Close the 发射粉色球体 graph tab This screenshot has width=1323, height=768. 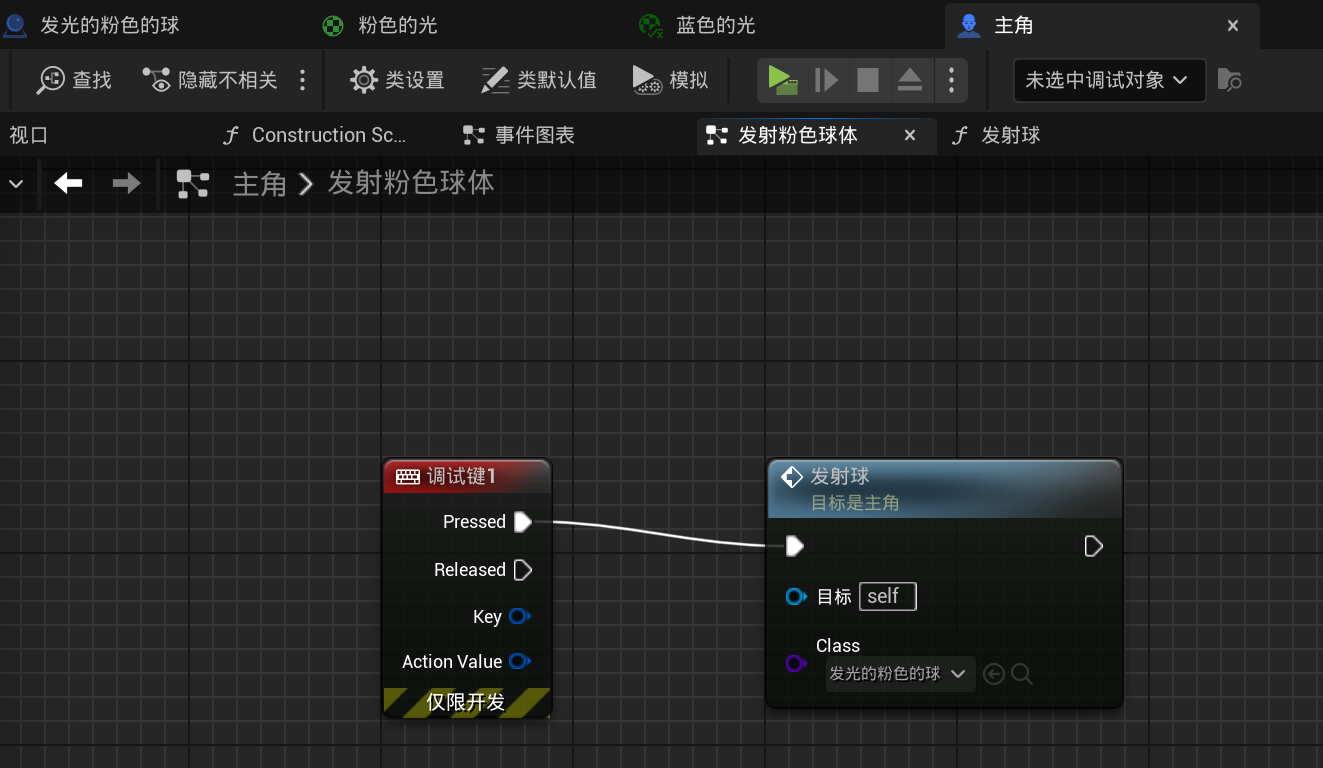(910, 135)
